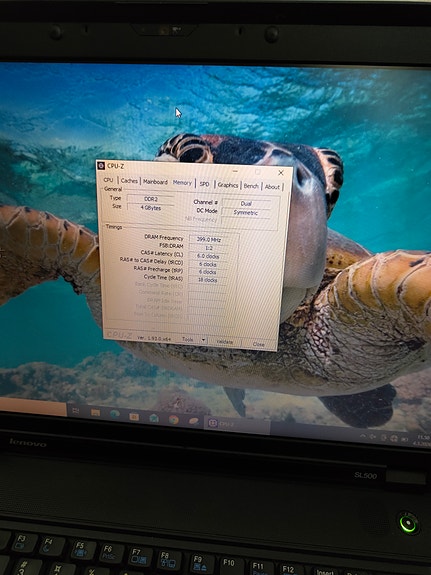The width and height of the screenshot is (431, 575).
Task: Click the Memory tab
Action: click(x=182, y=183)
